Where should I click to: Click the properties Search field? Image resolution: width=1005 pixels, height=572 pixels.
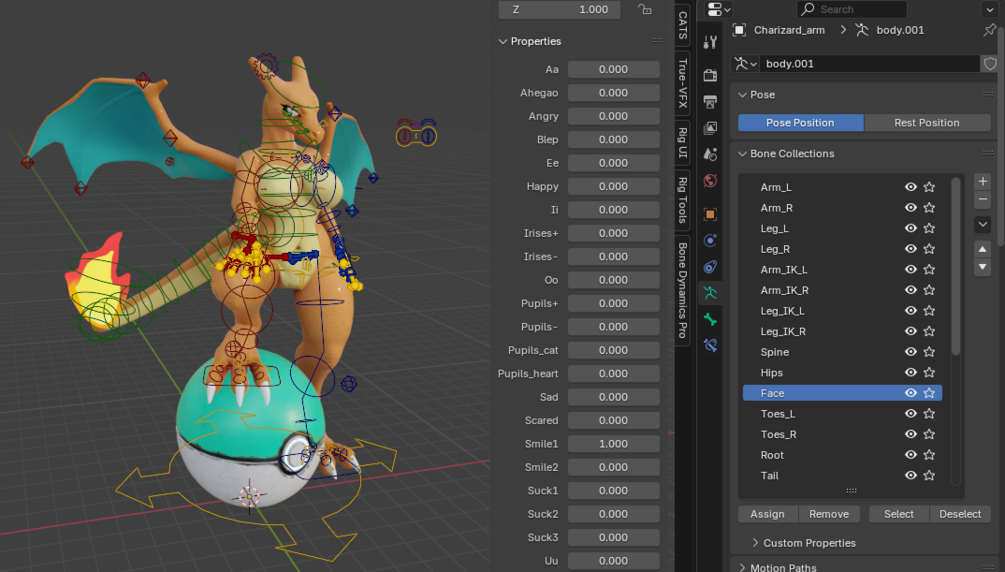click(x=852, y=9)
